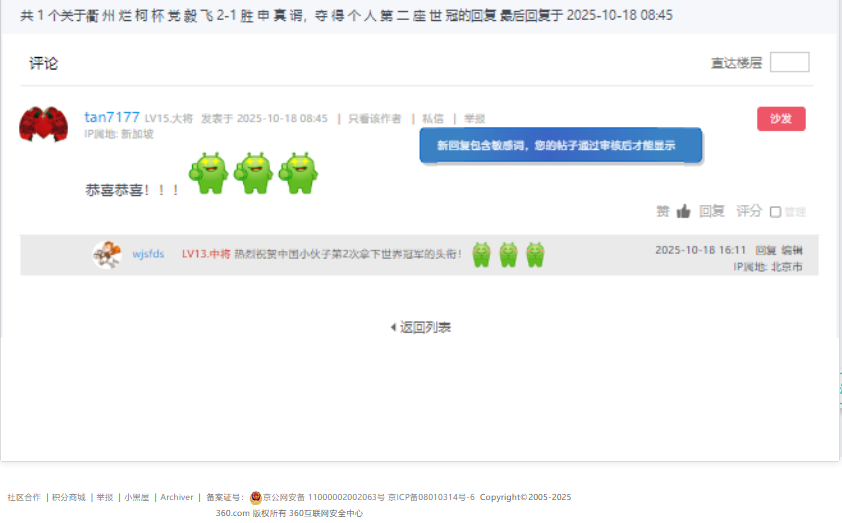Click tan7177's red avatar image
This screenshot has height=523, width=842.
[x=43, y=124]
